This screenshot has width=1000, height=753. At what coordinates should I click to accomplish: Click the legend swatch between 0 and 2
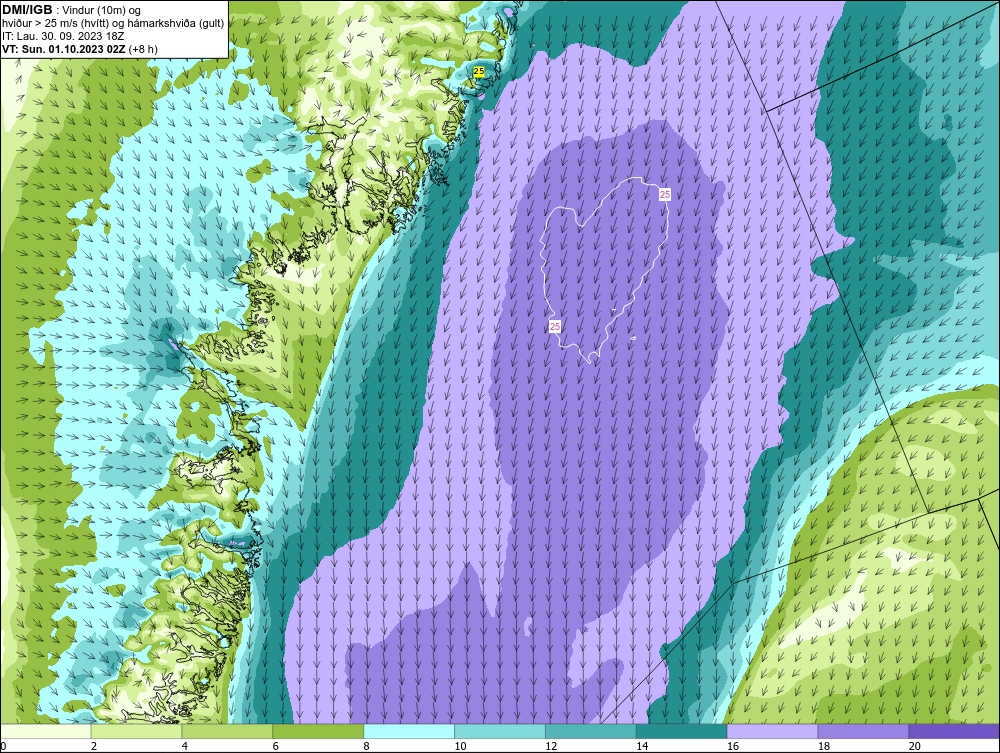point(46,731)
